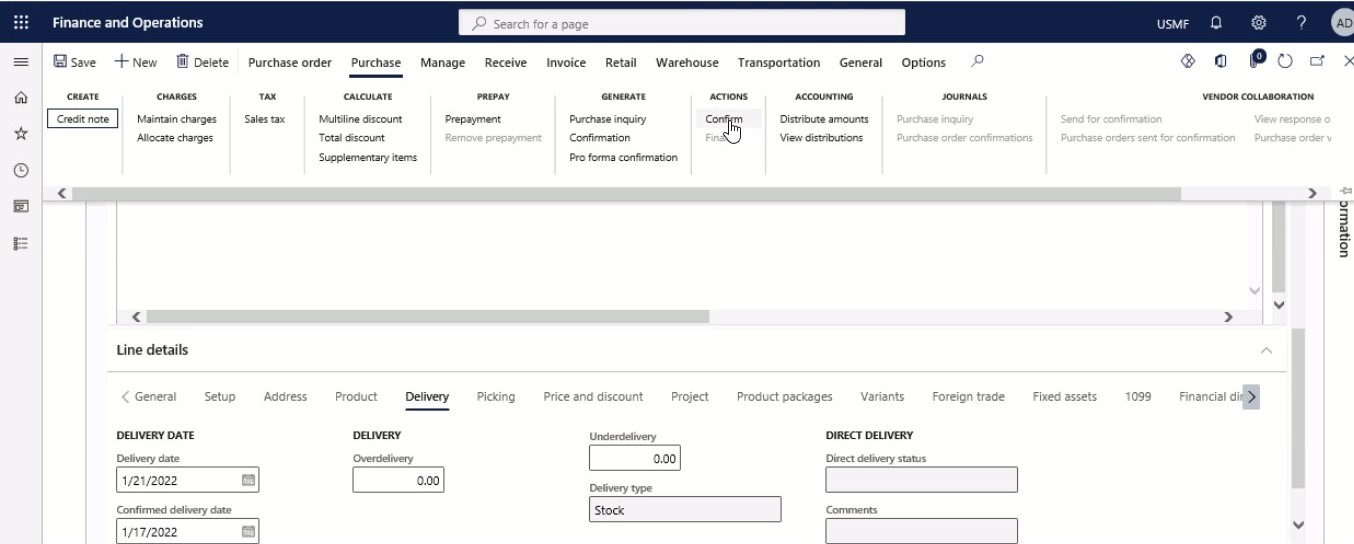1354x544 pixels.
Task: Open the Receive ribbon tab
Action: click(x=506, y=62)
